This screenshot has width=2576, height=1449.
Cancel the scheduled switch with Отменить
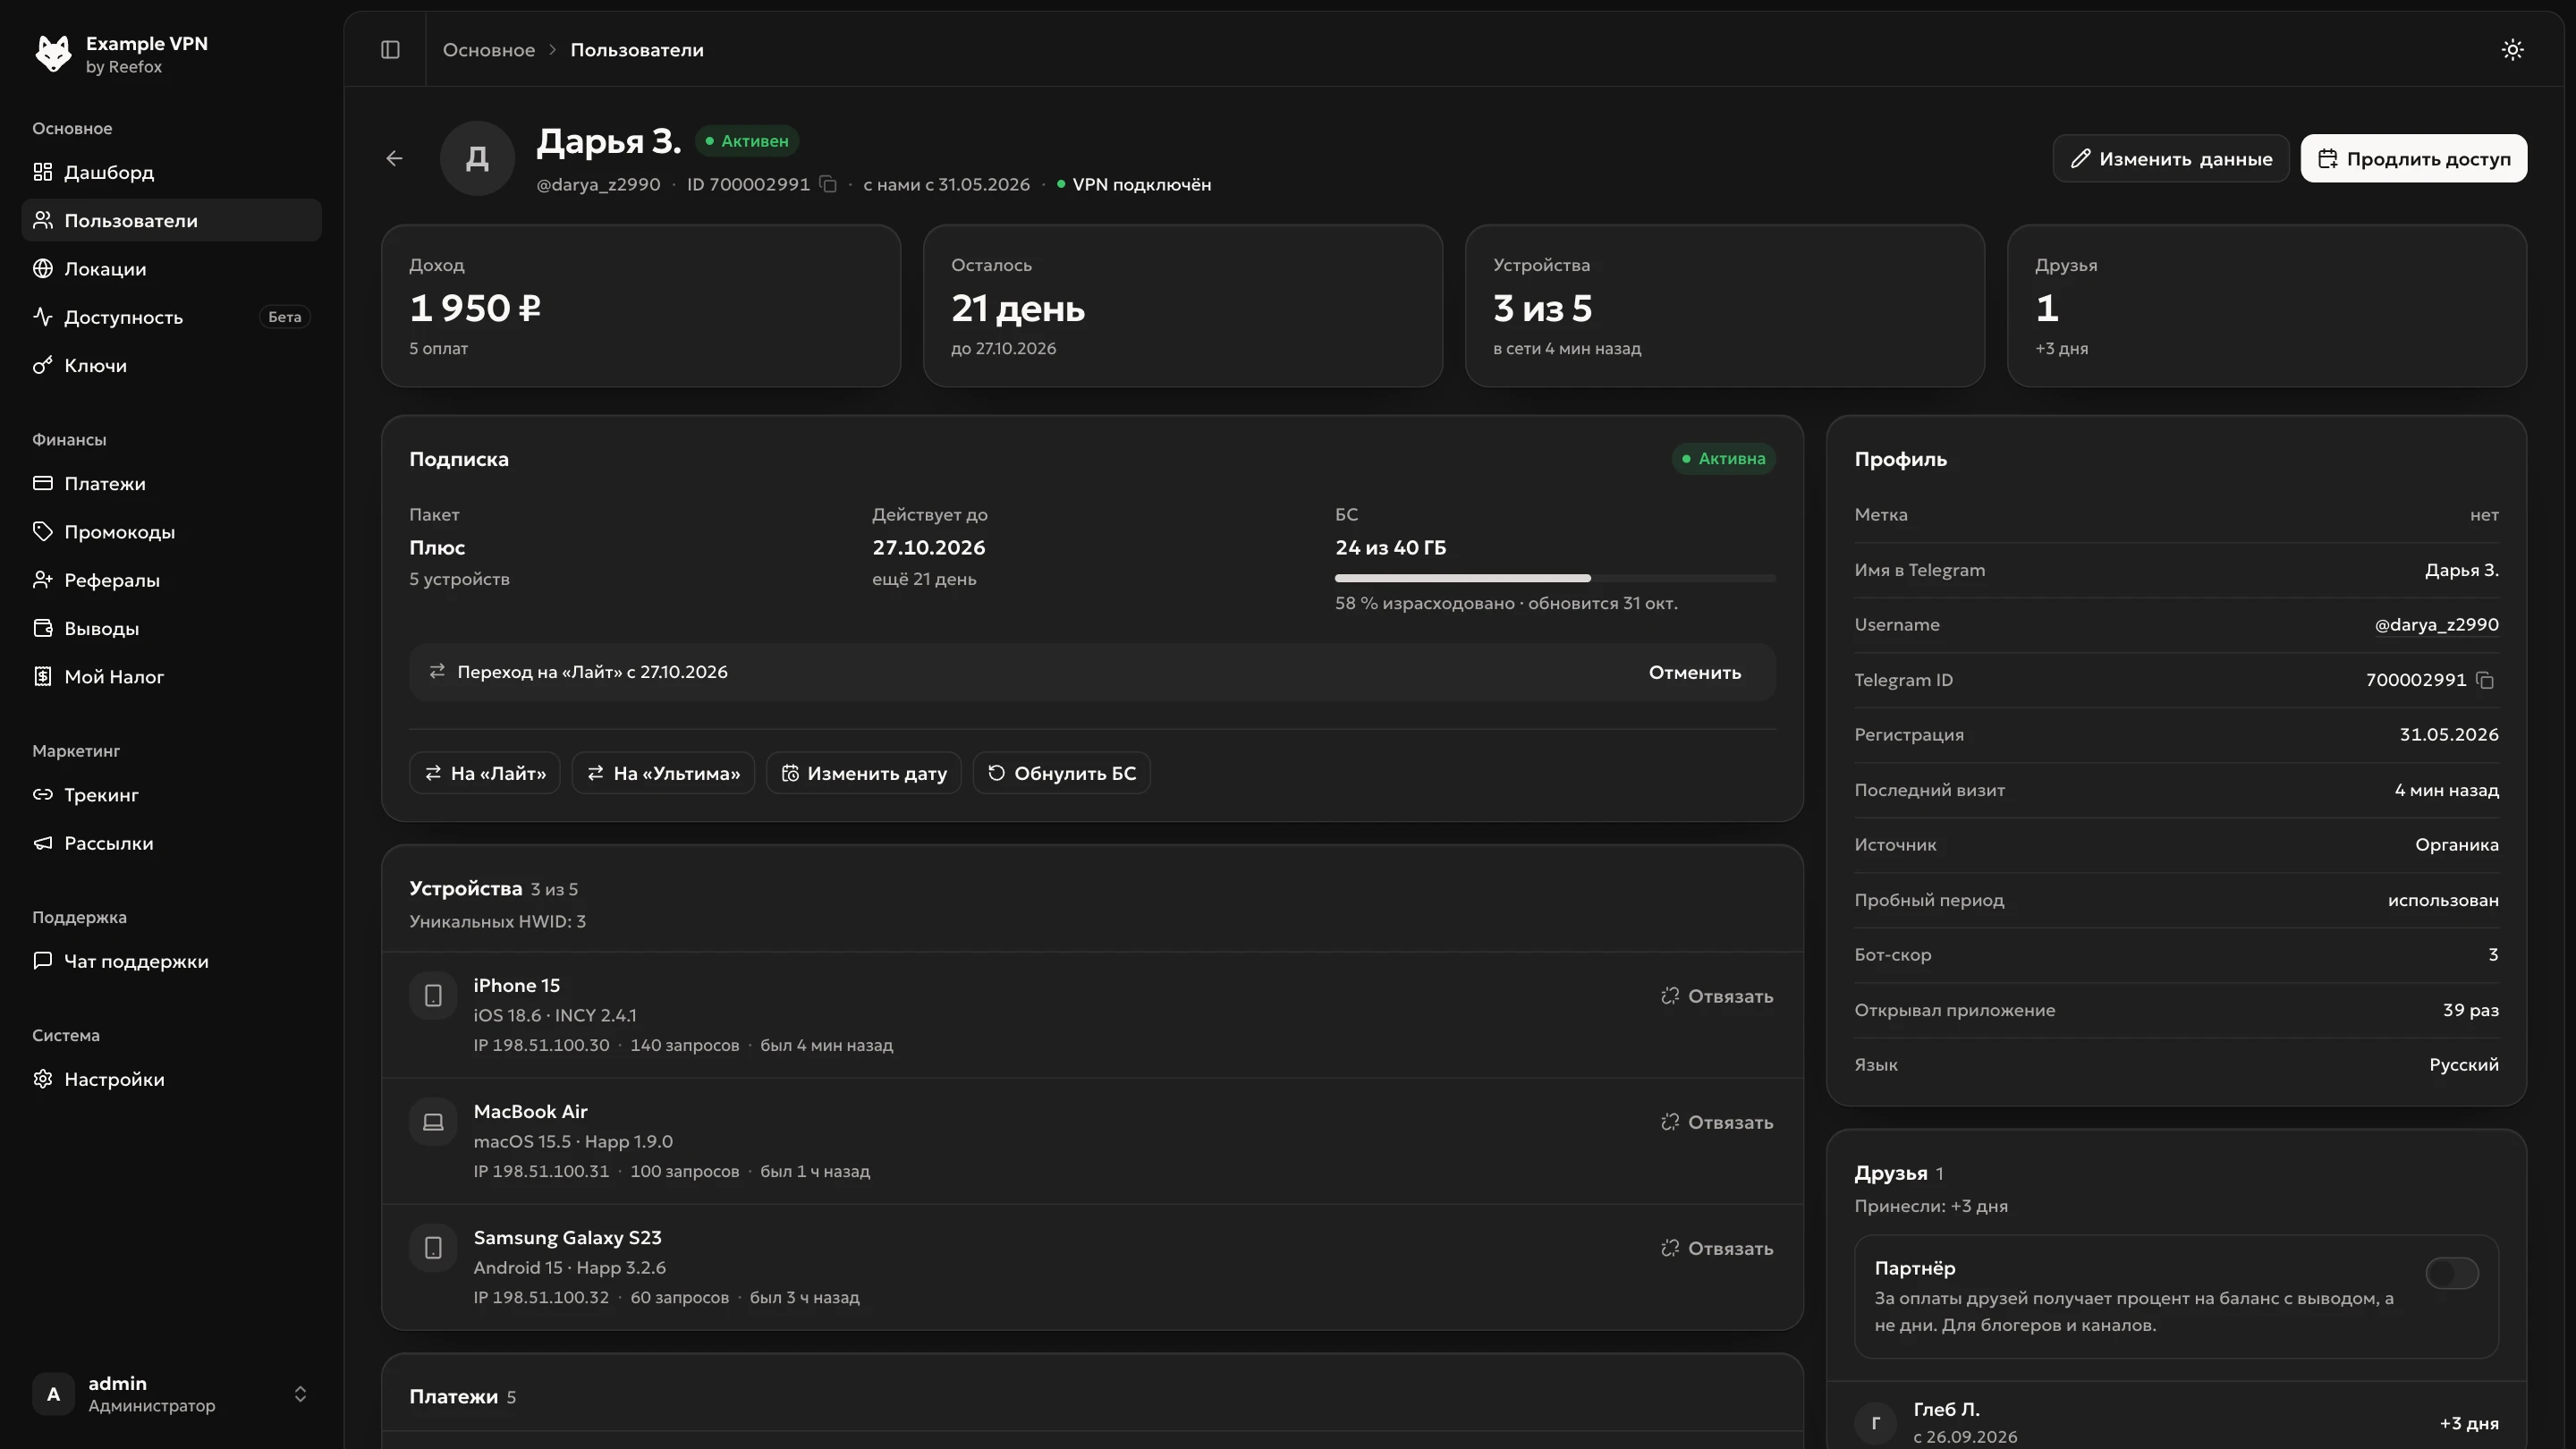[x=1695, y=672]
